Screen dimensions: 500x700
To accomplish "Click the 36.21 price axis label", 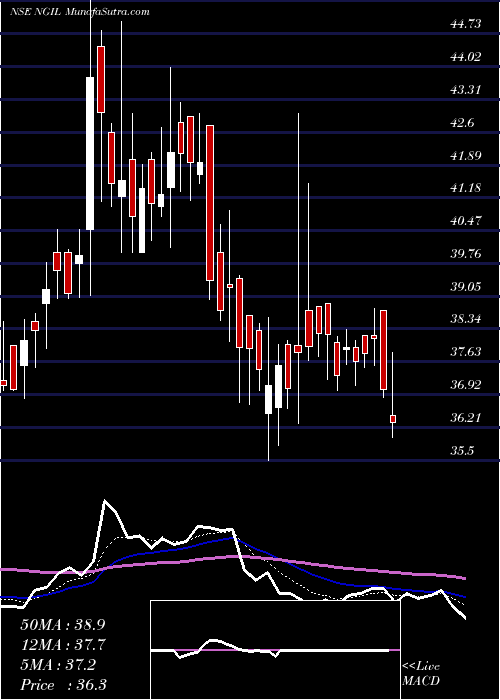I will pyautogui.click(x=466, y=418).
